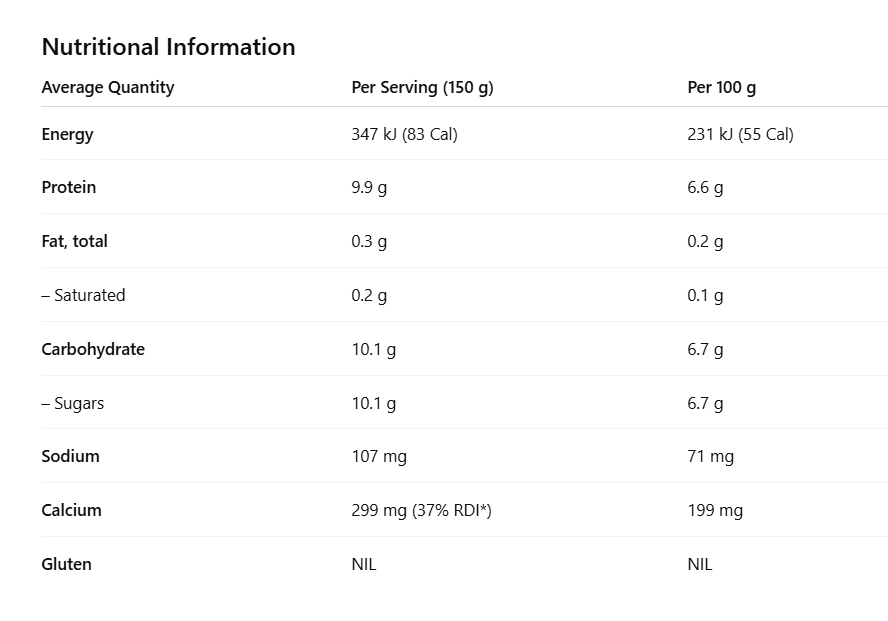Select the Energy row label

click(x=67, y=134)
